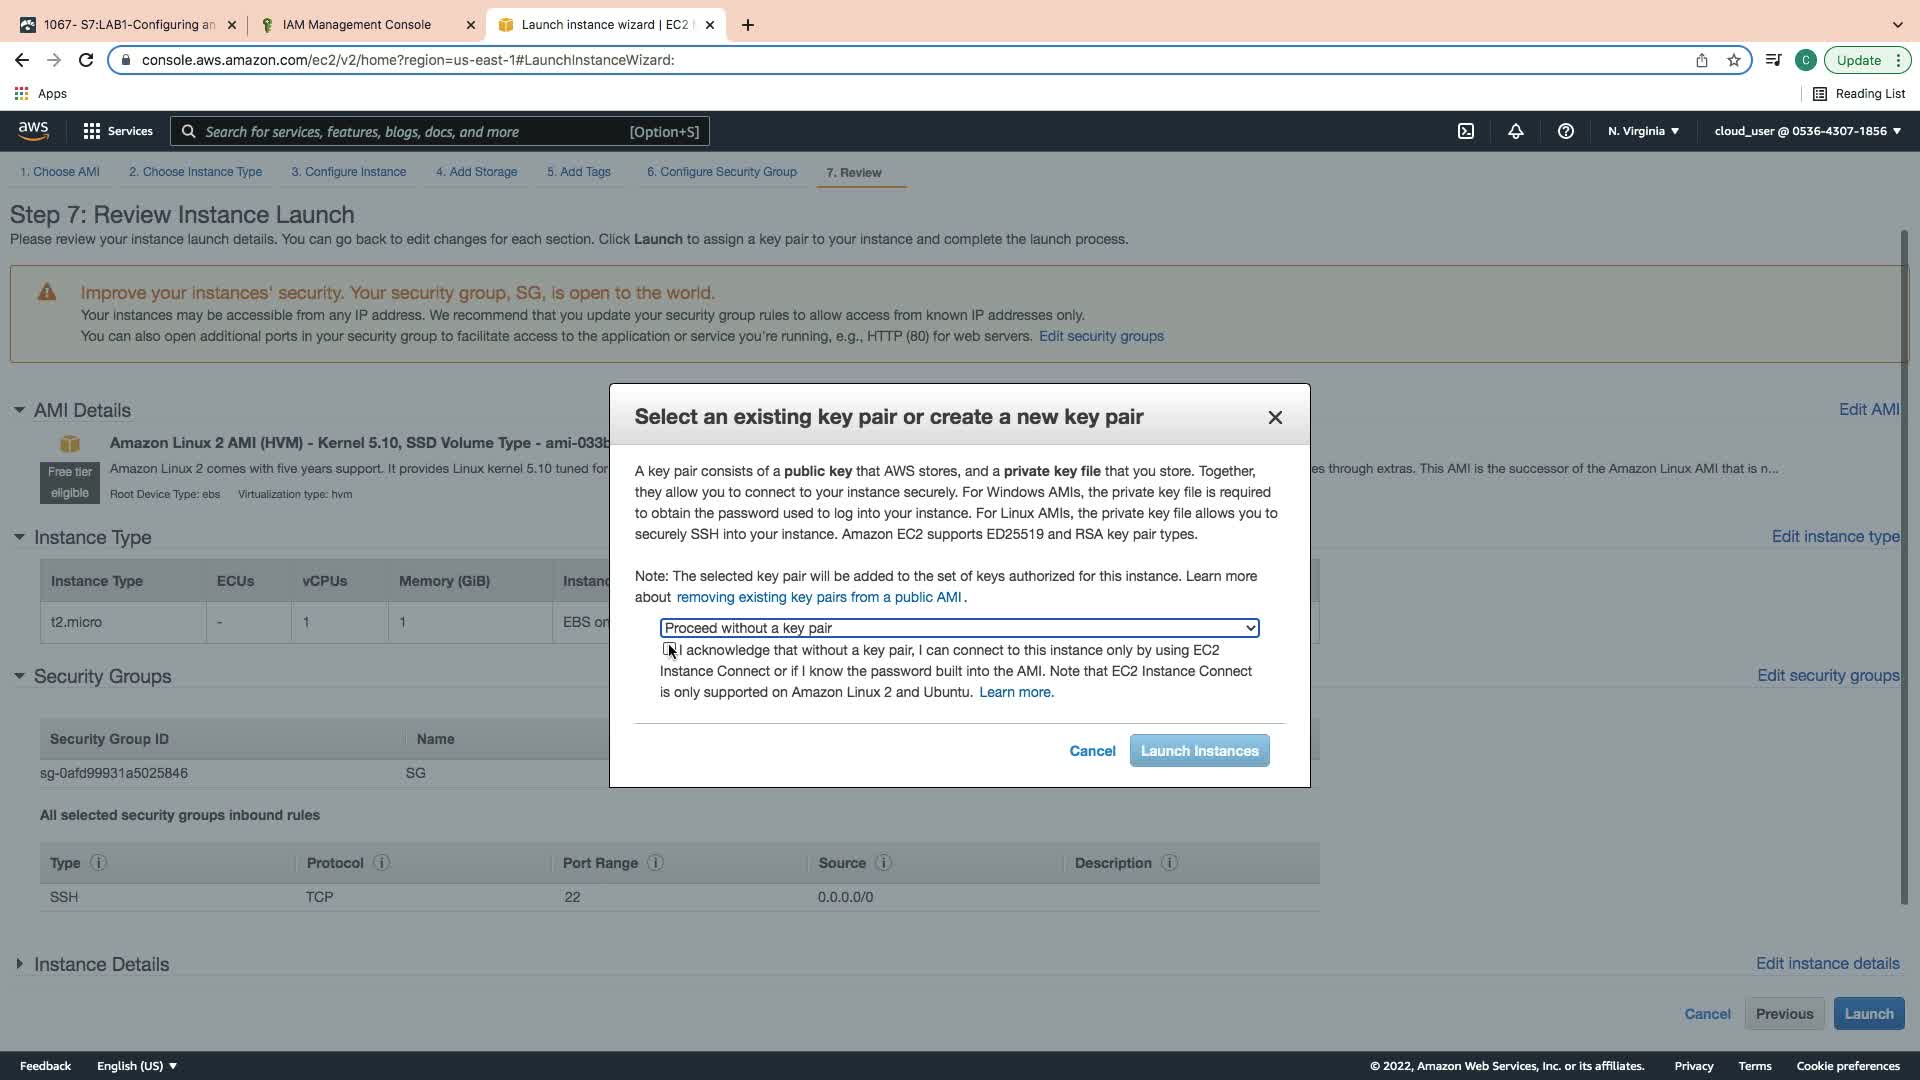Image resolution: width=1920 pixels, height=1080 pixels.
Task: Open the N. Virginia region dropdown
Action: [1642, 131]
